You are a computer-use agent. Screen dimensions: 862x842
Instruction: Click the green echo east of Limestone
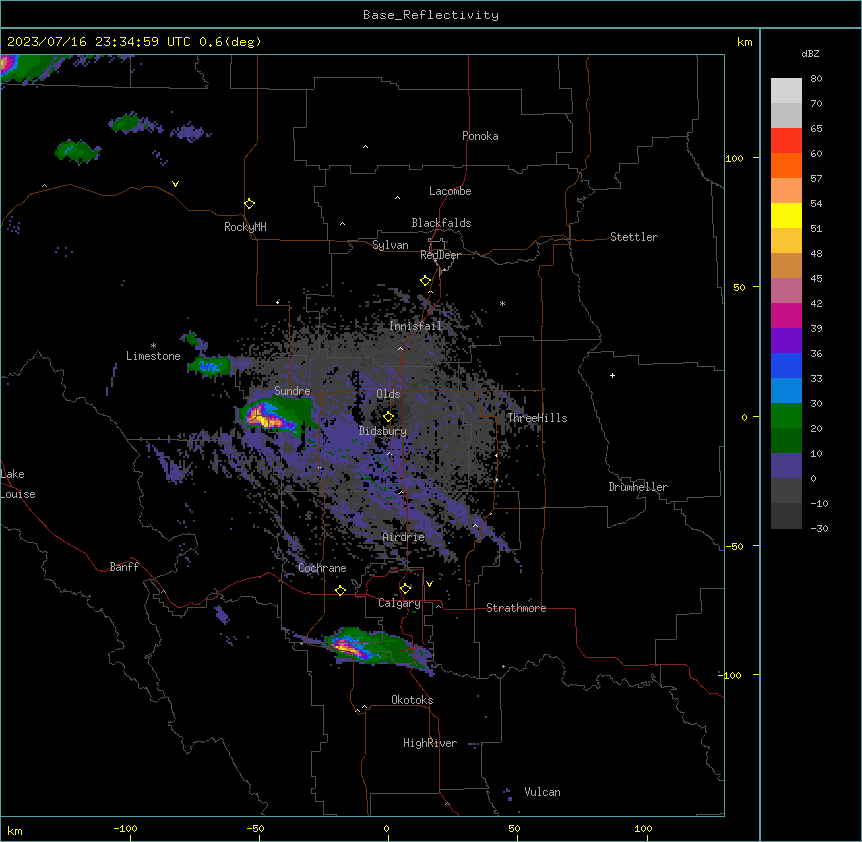[209, 365]
